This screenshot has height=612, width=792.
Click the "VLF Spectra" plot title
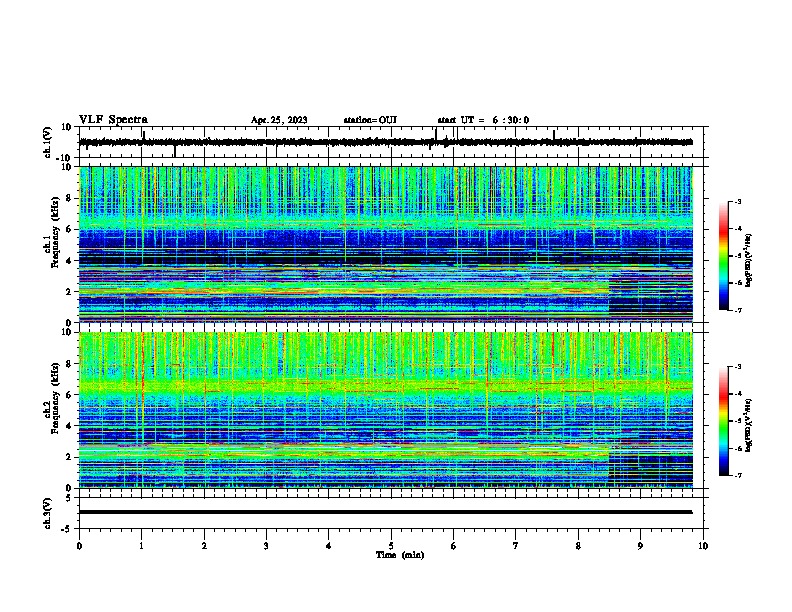[x=113, y=120]
